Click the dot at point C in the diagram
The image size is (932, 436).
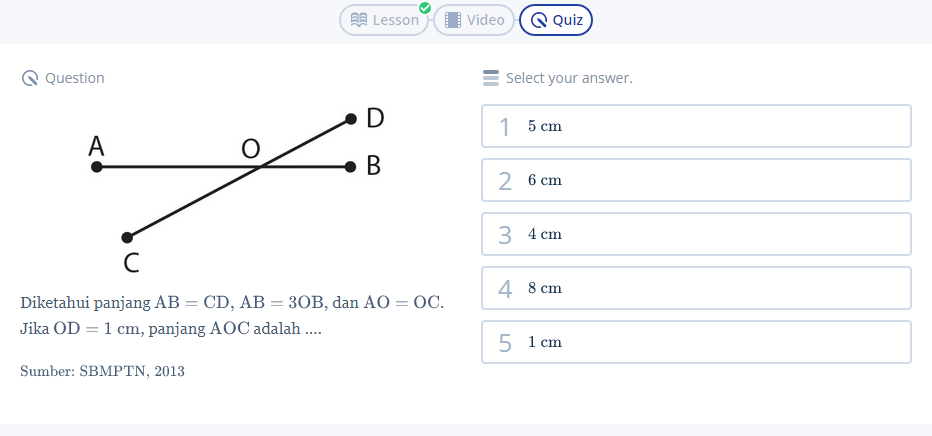click(127, 238)
